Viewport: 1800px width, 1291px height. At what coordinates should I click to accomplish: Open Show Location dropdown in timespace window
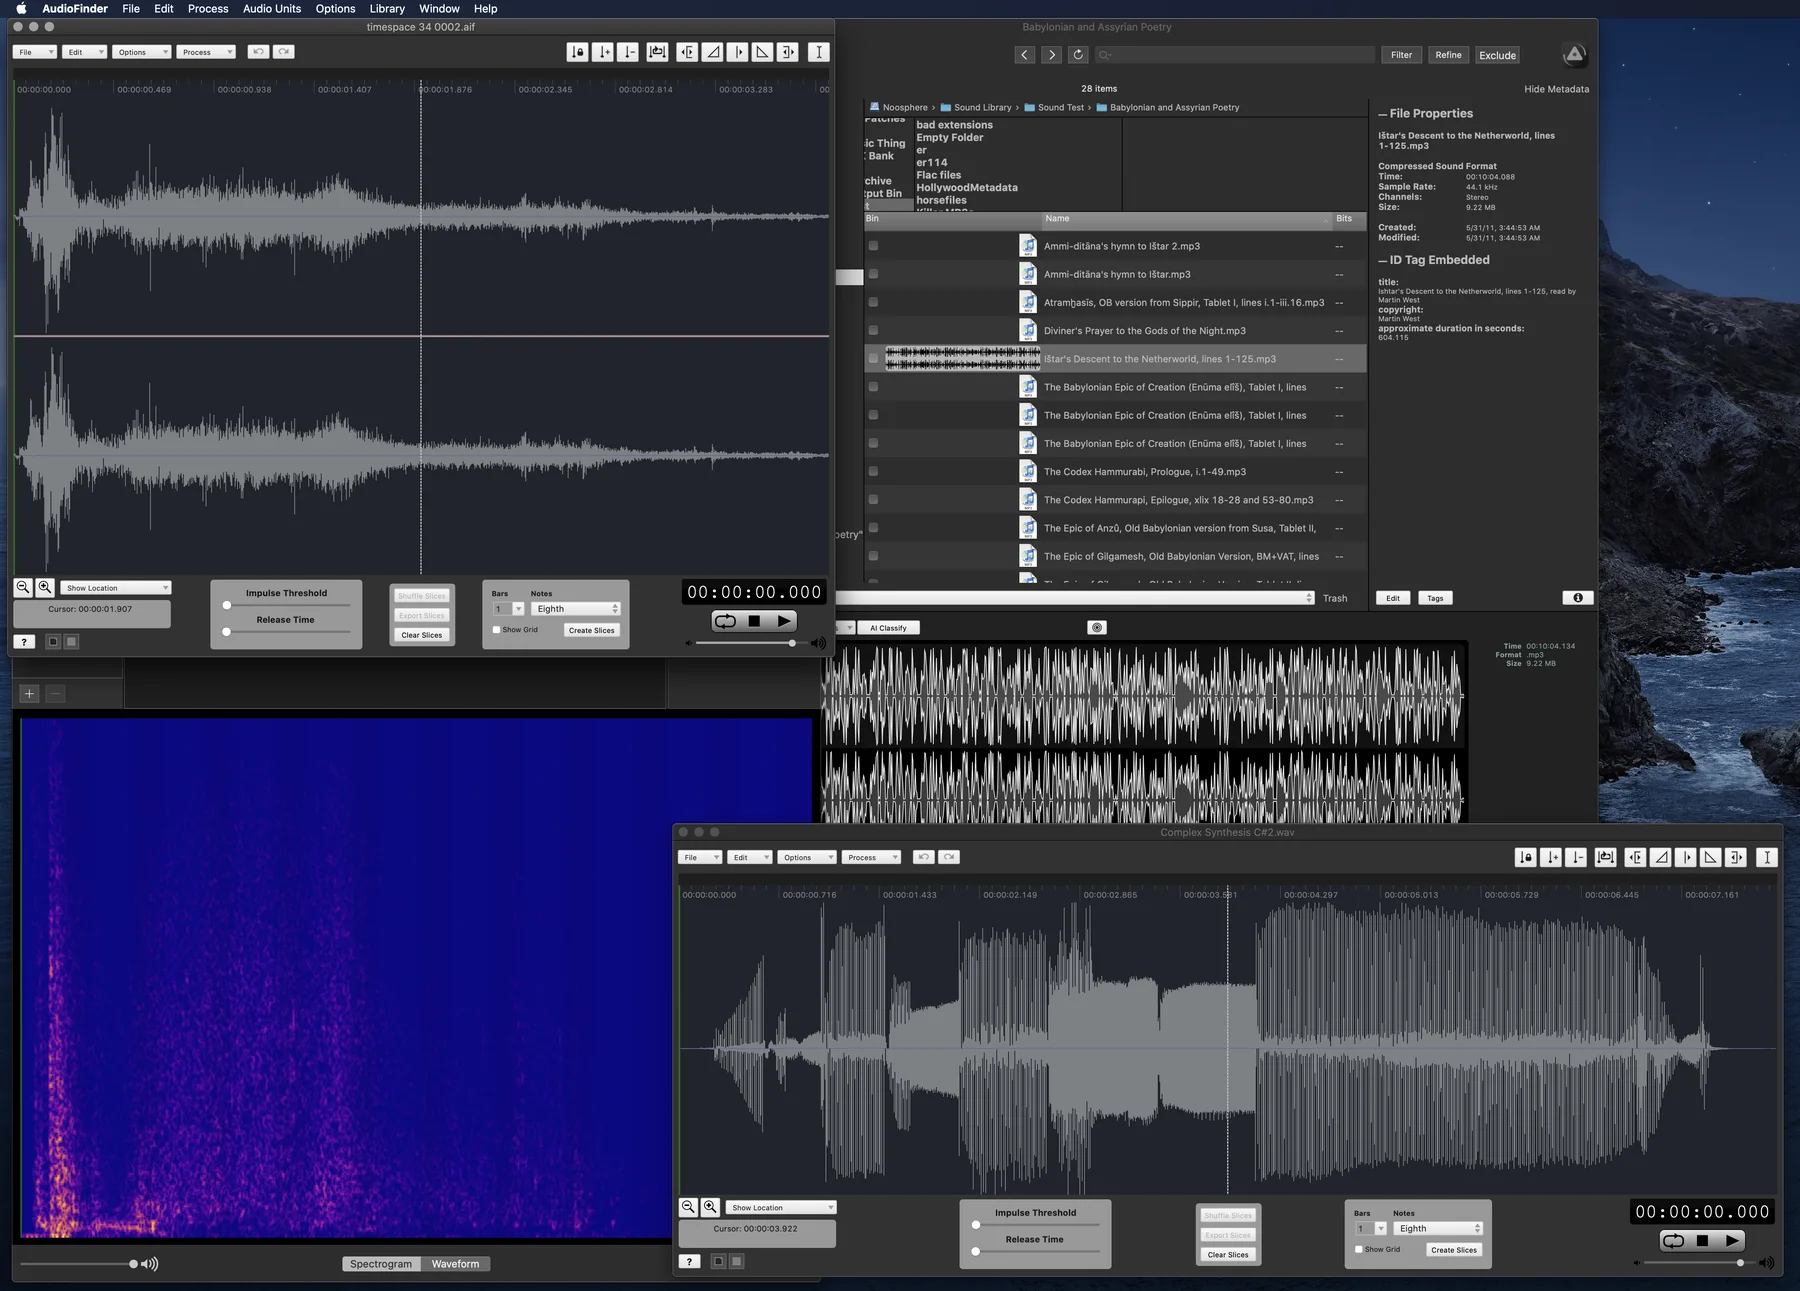[116, 588]
